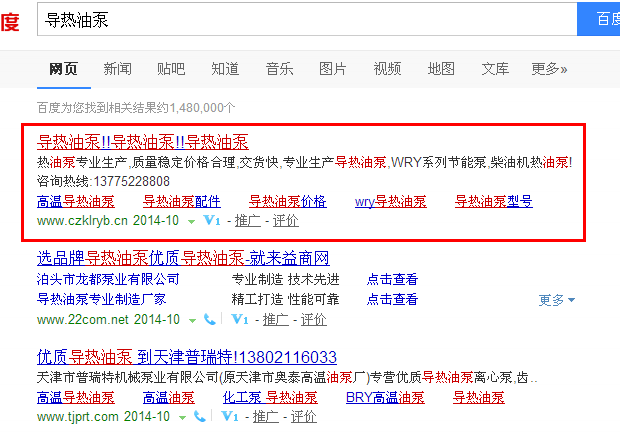The width and height of the screenshot is (620, 442).
Task: Switch to the 知道 tab
Action: pyautogui.click(x=225, y=69)
